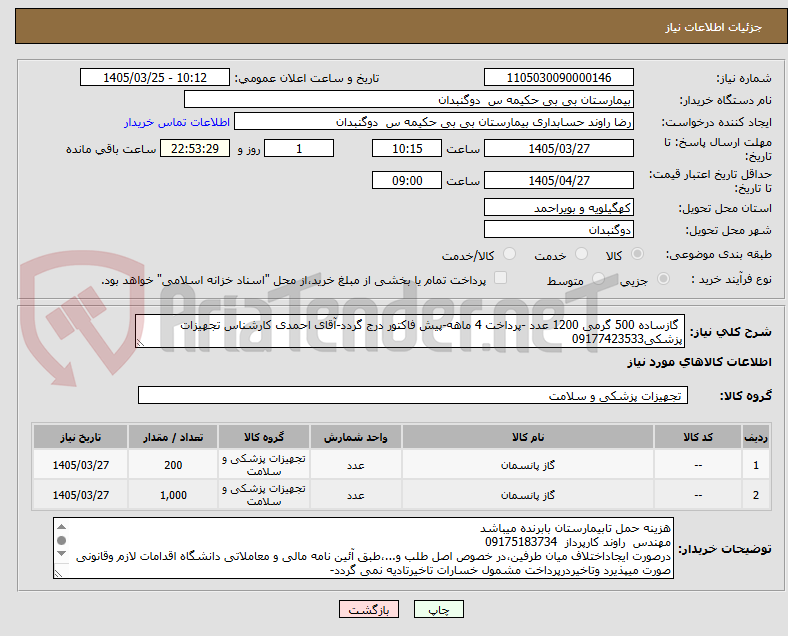The image size is (788, 636).
Task: Select the کالا/خدمت radio button
Action: (510, 254)
